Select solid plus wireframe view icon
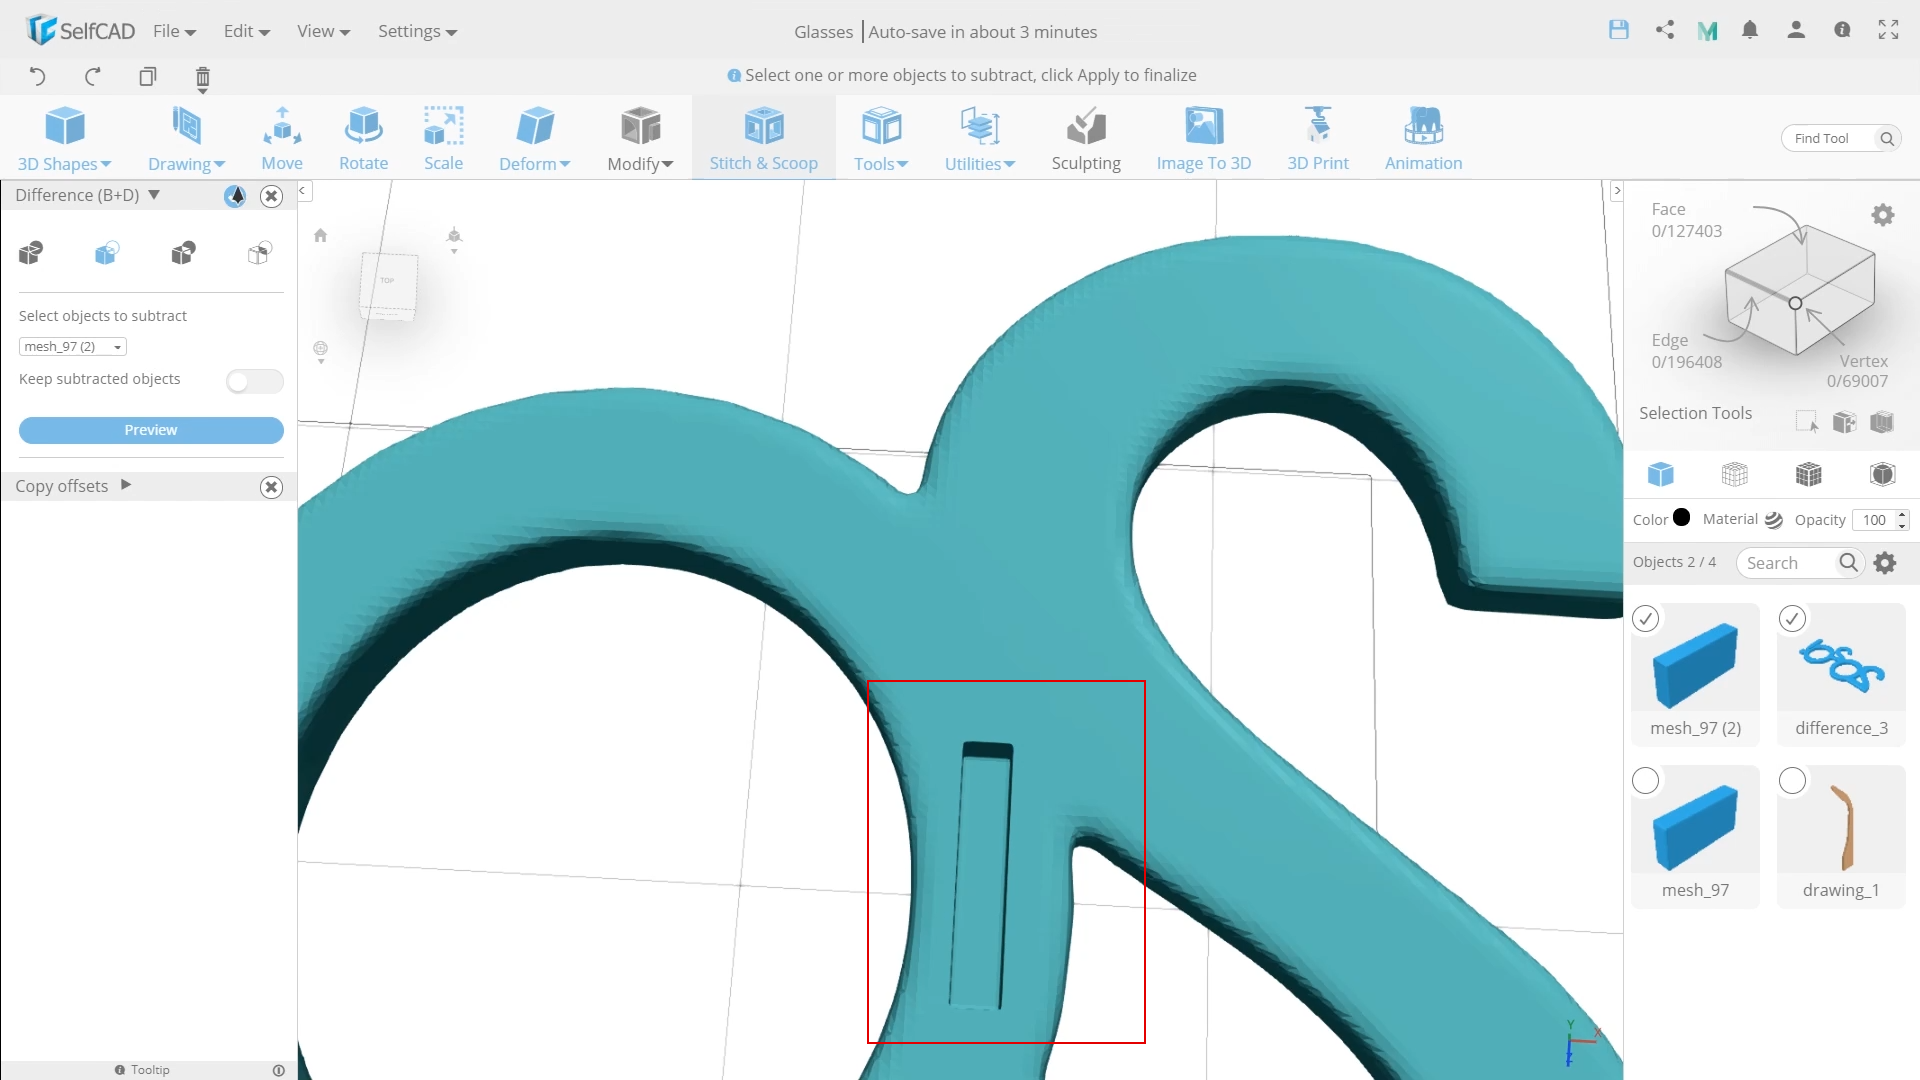This screenshot has height=1080, width=1920. (x=1808, y=474)
